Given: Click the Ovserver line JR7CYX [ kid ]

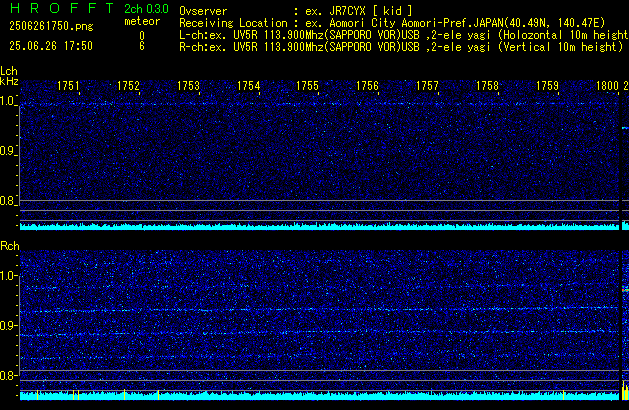Looking at the screenshot, I should point(296,11).
